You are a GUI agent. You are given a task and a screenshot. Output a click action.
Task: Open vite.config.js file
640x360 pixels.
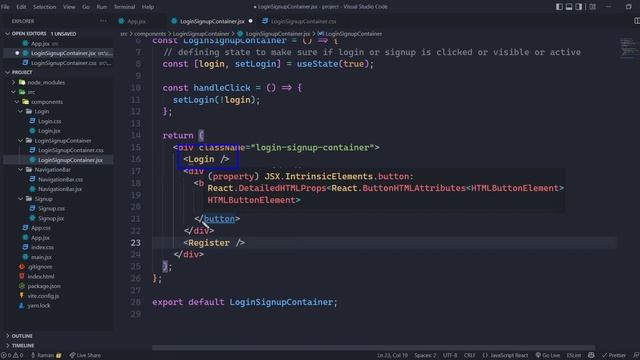43,296
